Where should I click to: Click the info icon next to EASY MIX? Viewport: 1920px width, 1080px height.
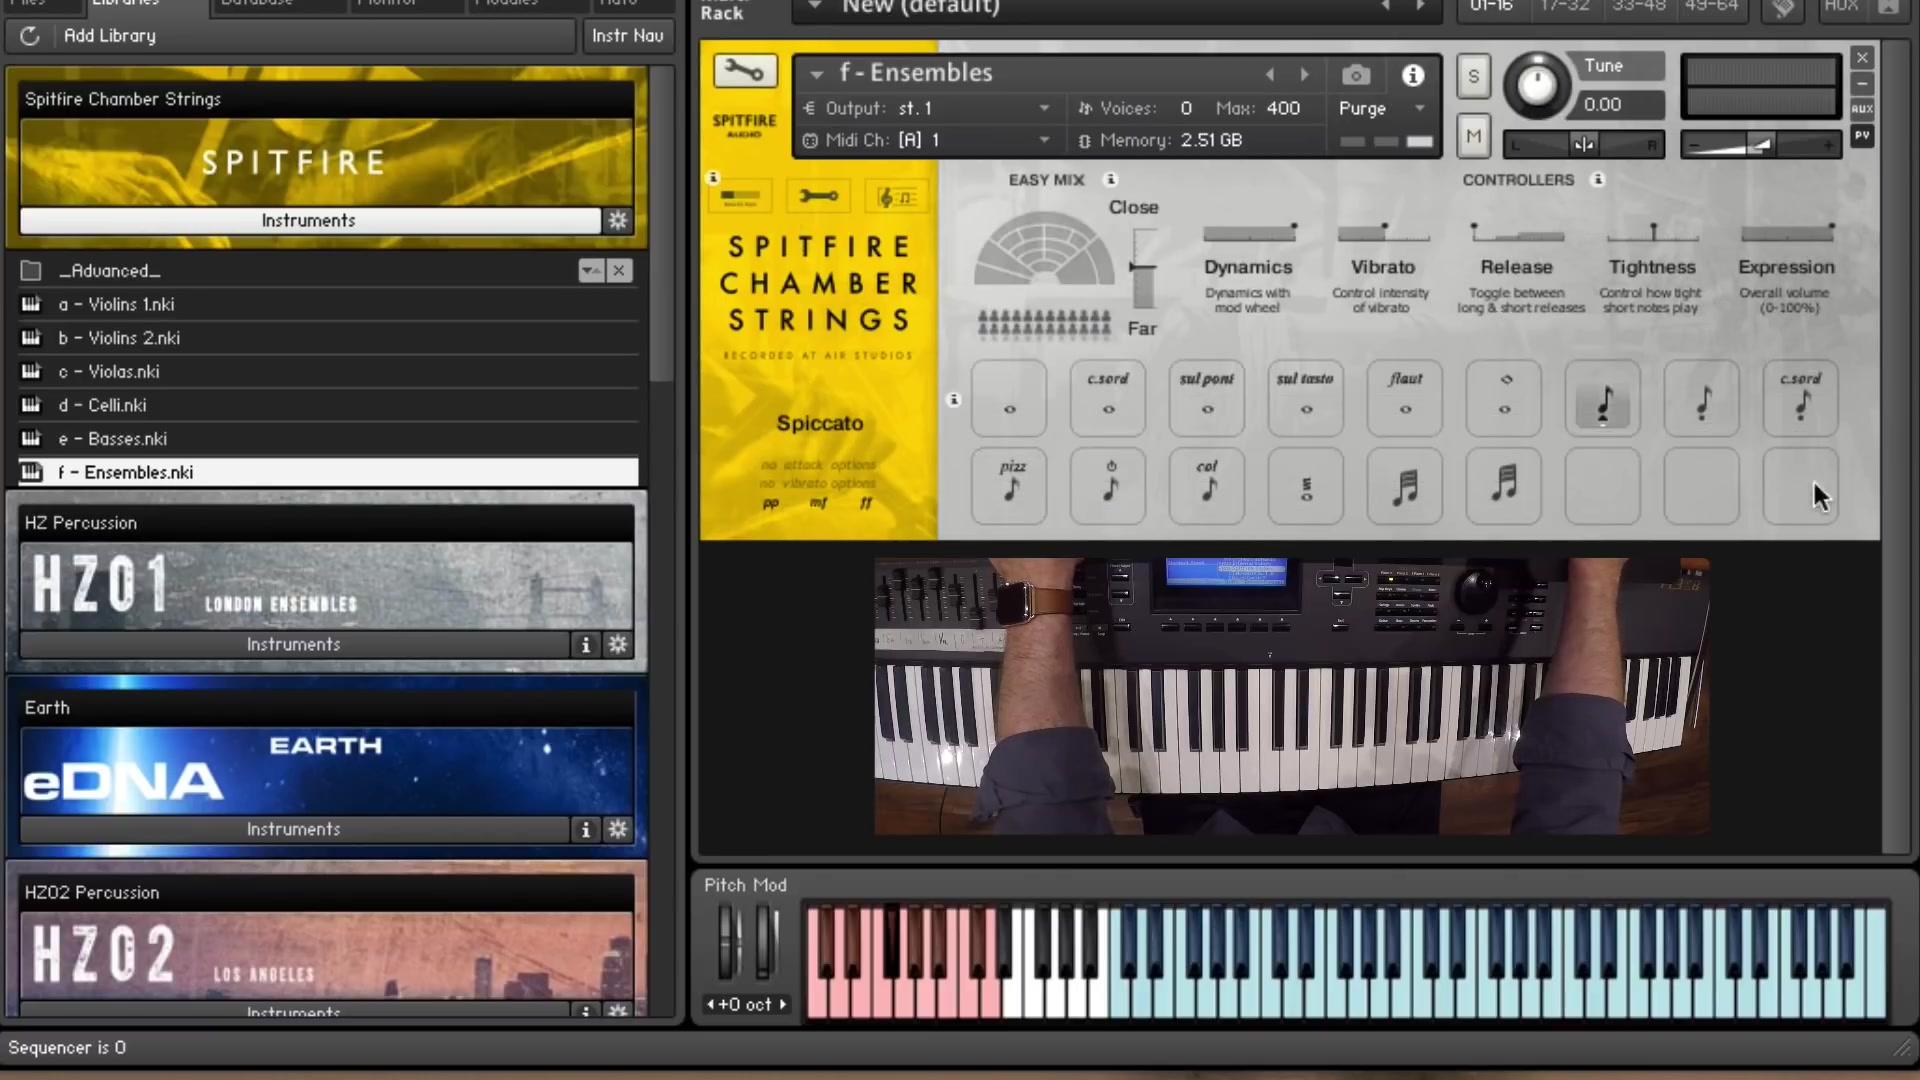(1111, 180)
